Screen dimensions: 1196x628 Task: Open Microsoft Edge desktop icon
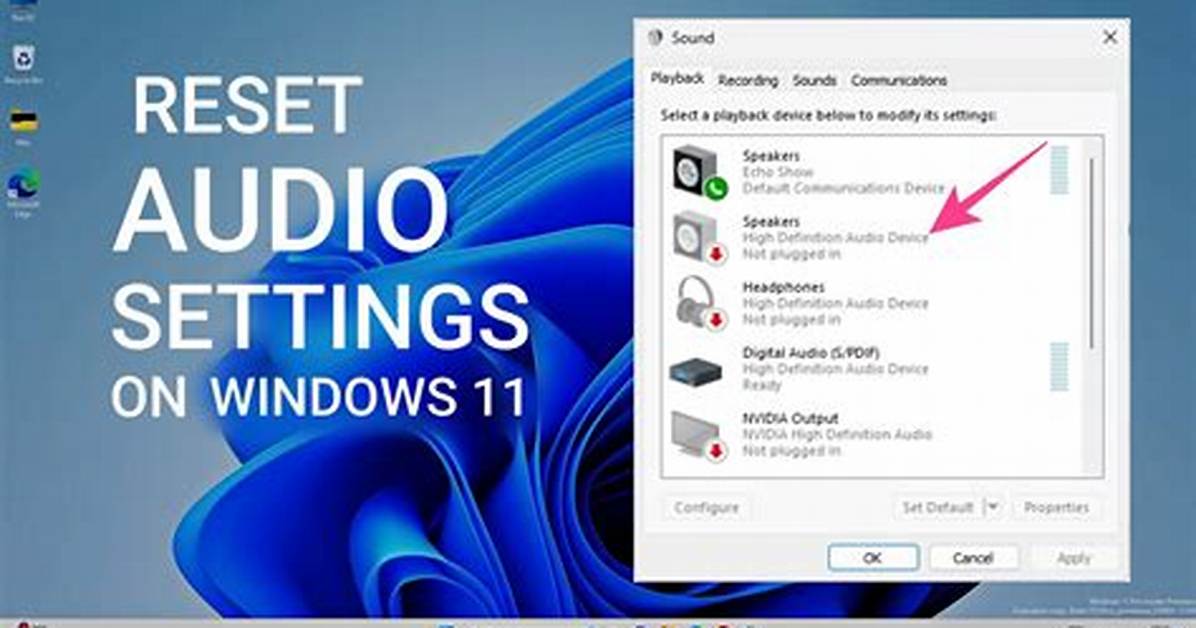pyautogui.click(x=24, y=193)
